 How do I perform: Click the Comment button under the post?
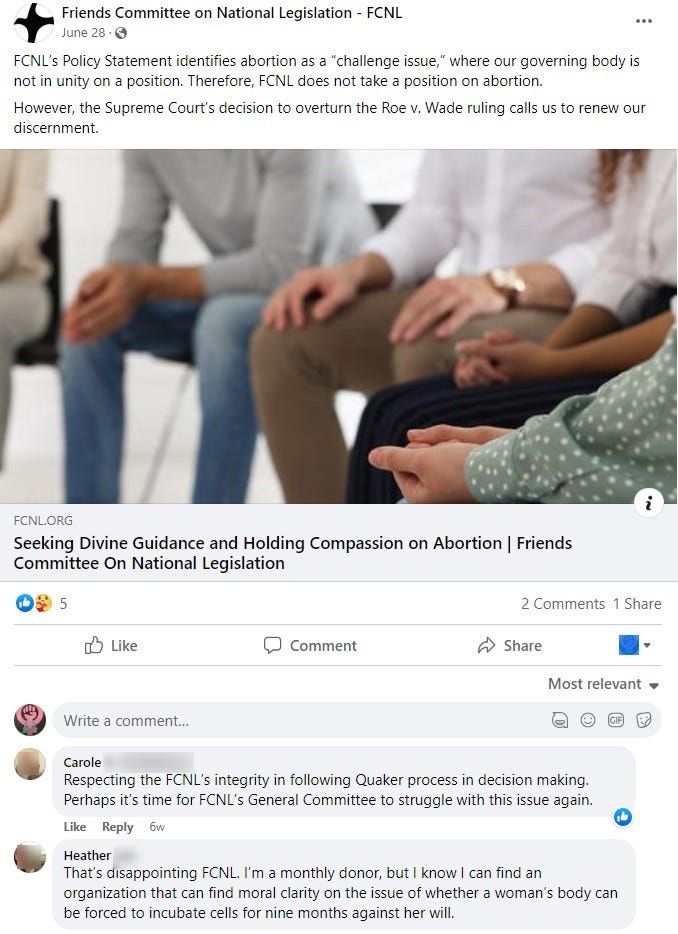(x=310, y=645)
